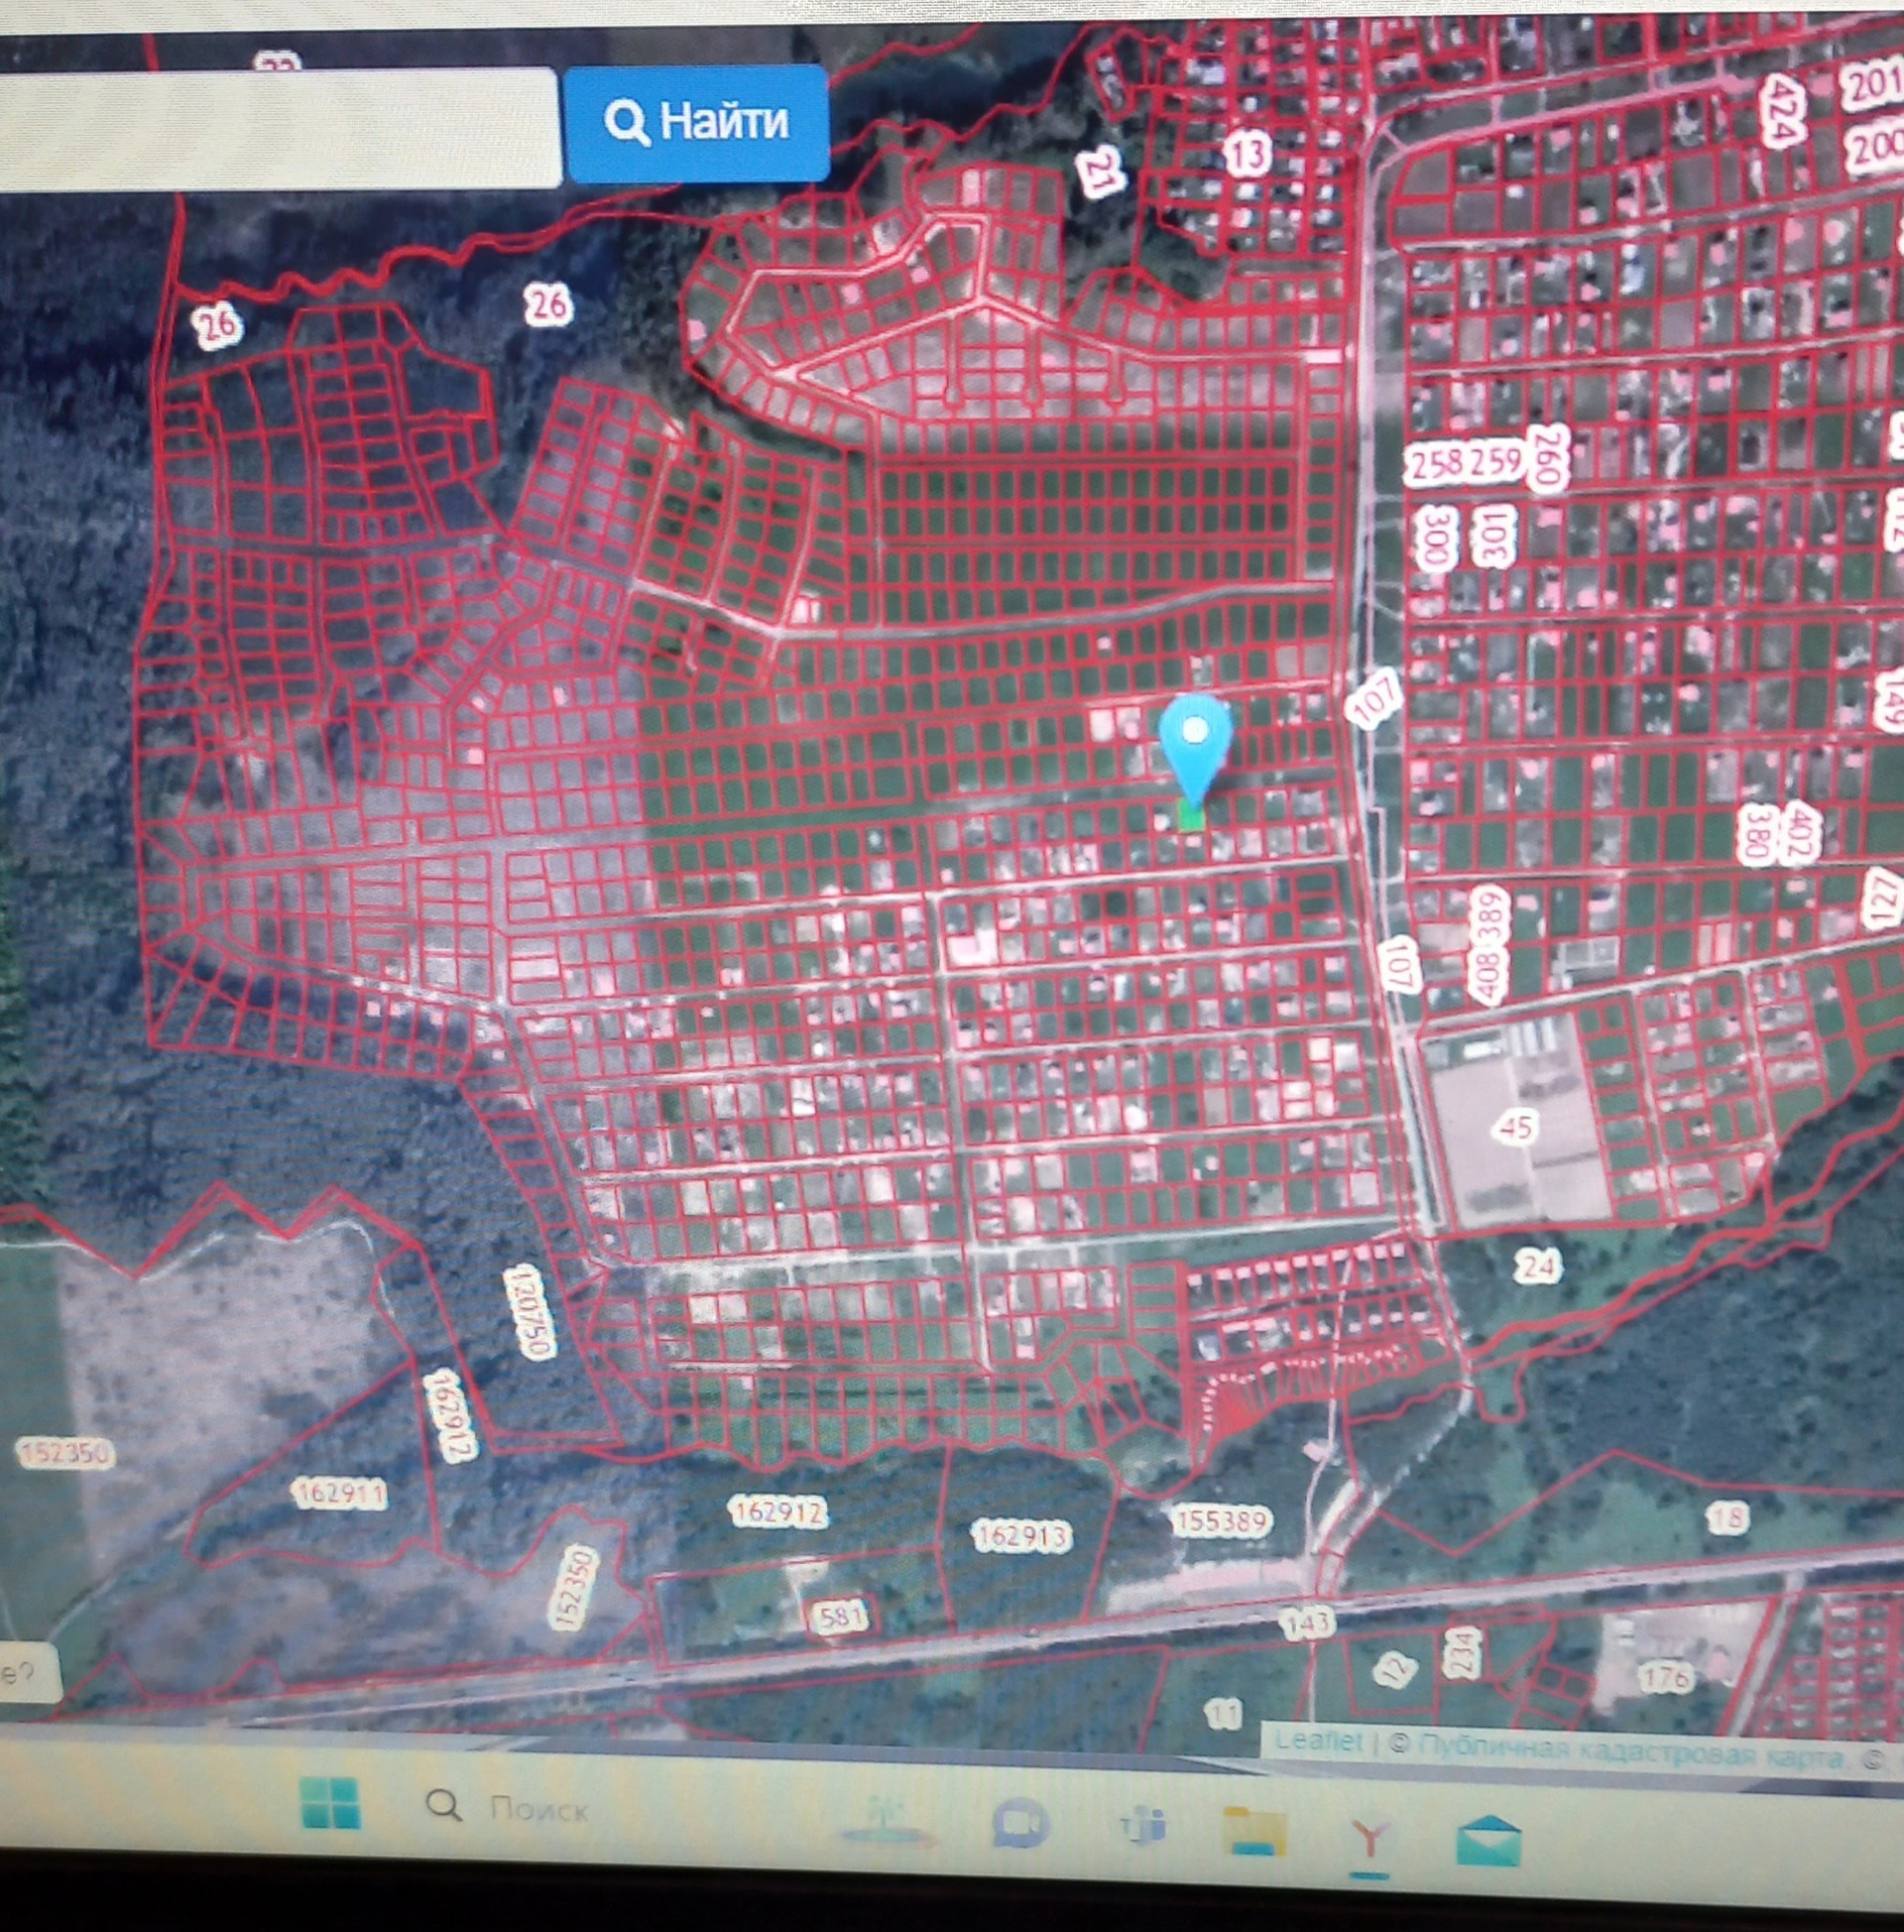
Task: Select the parcel labeled 162911
Action: (x=340, y=1495)
